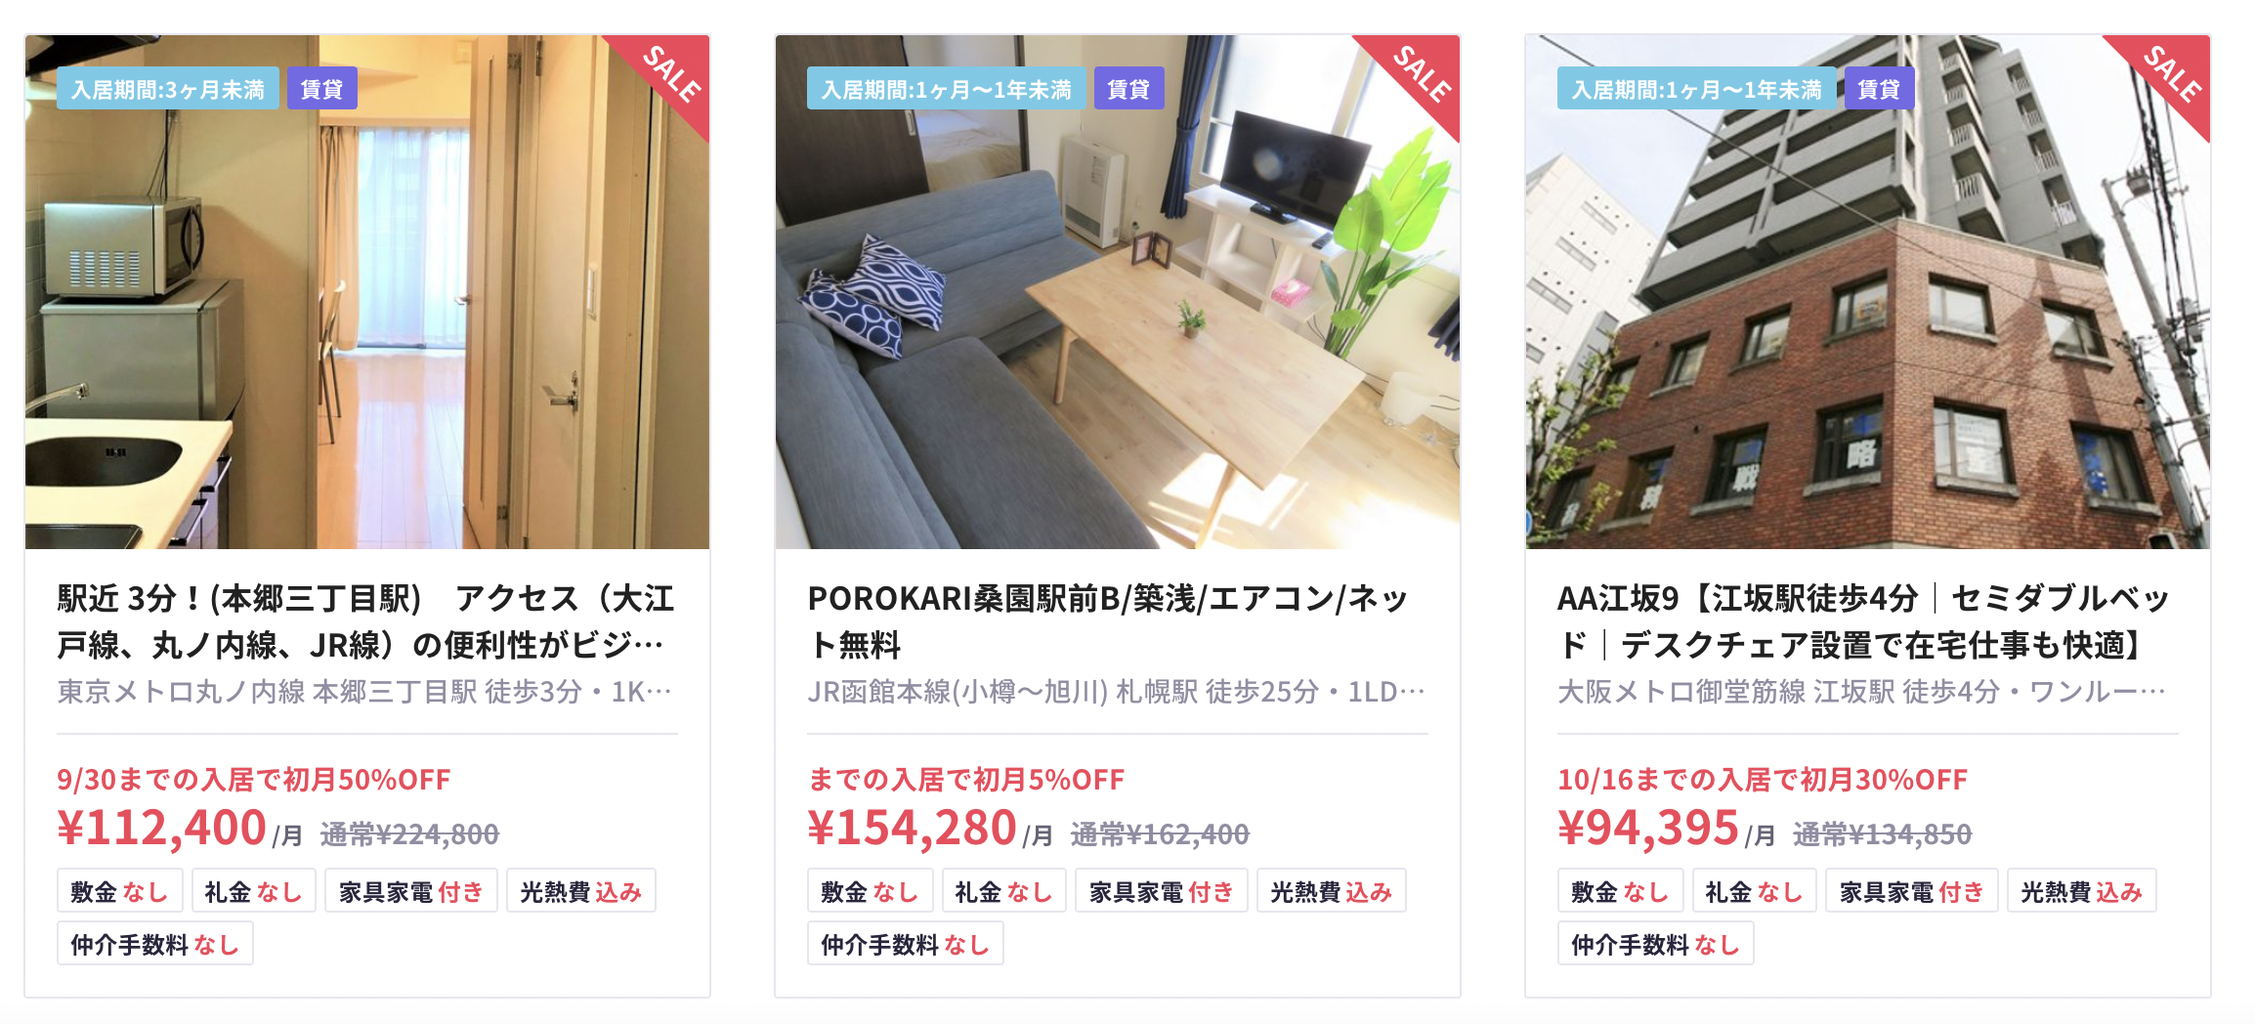Select the 賃貸 badge on the POROKARI listing
Image resolution: width=2255 pixels, height=1024 pixels.
(x=1129, y=89)
